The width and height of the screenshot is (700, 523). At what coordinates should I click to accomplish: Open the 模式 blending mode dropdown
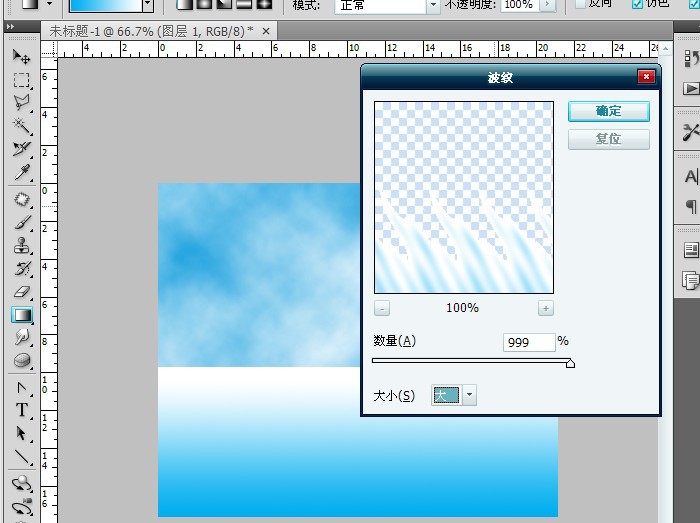pos(433,5)
